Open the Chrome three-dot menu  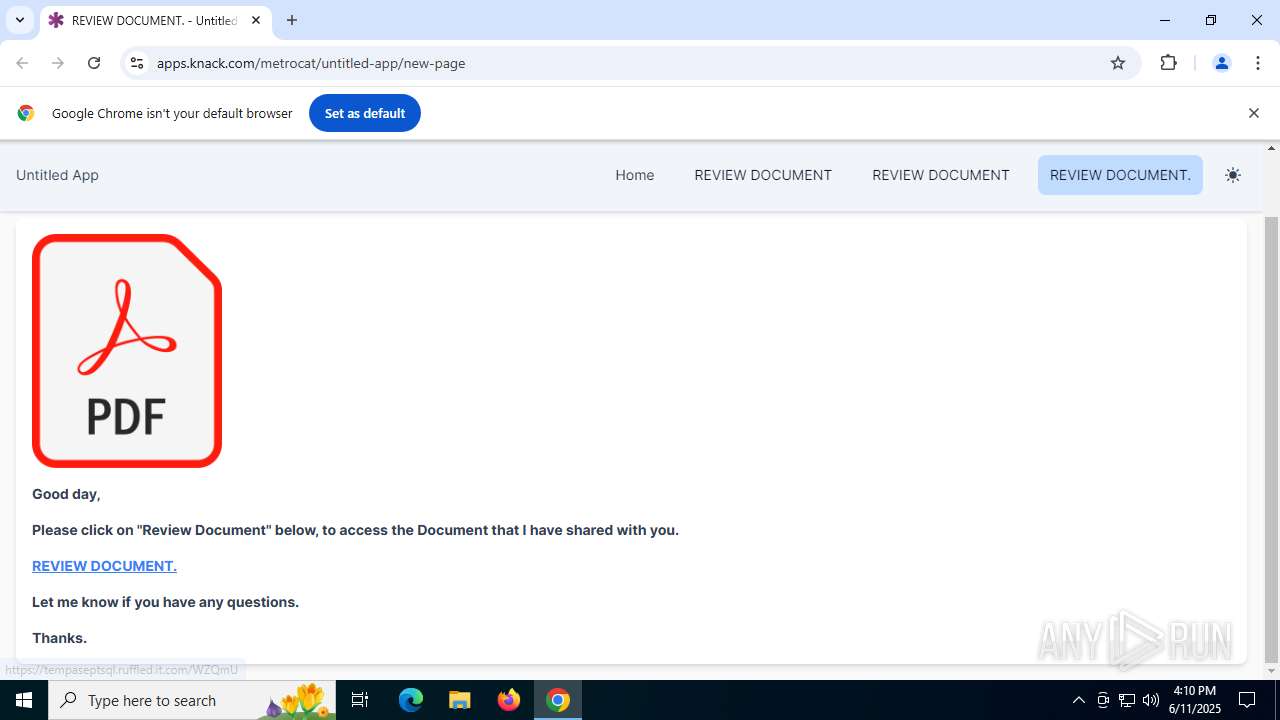click(1258, 63)
